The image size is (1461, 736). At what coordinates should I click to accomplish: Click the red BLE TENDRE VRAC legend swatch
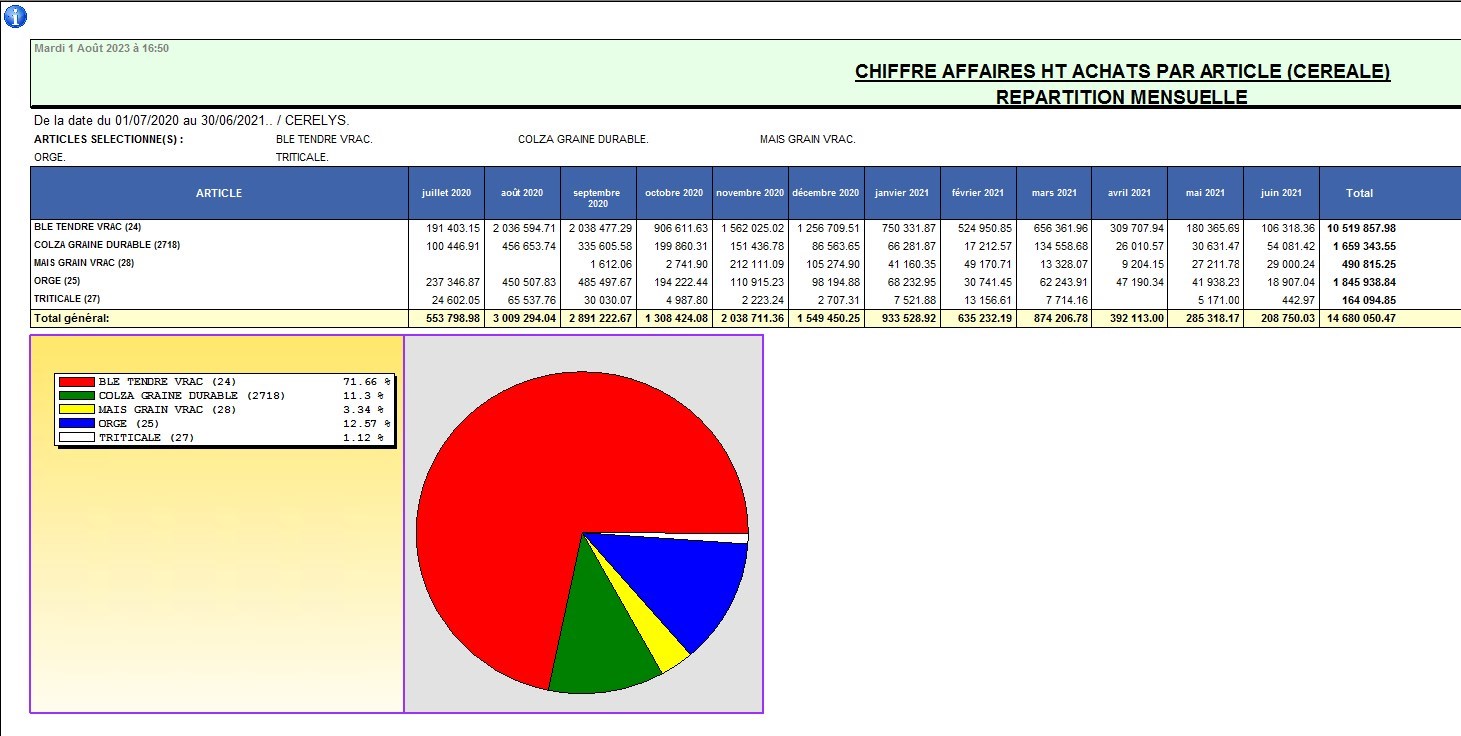point(76,382)
